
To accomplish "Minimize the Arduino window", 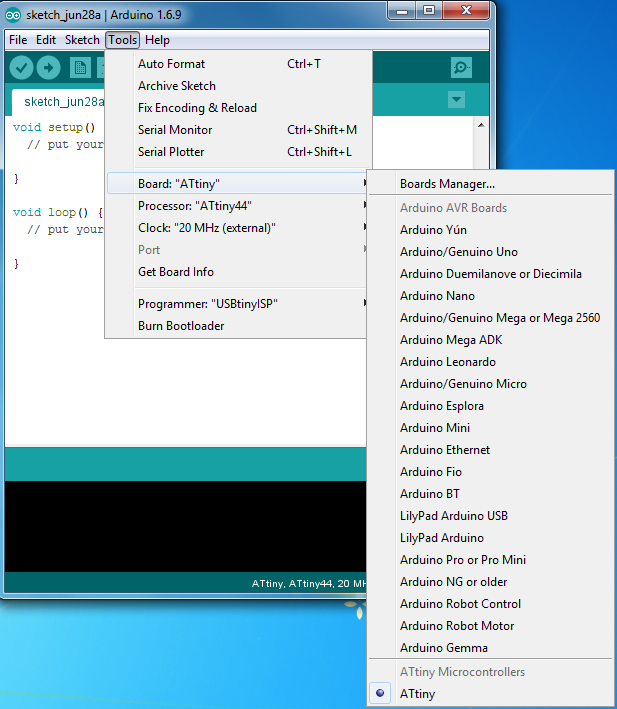I will [x=402, y=11].
